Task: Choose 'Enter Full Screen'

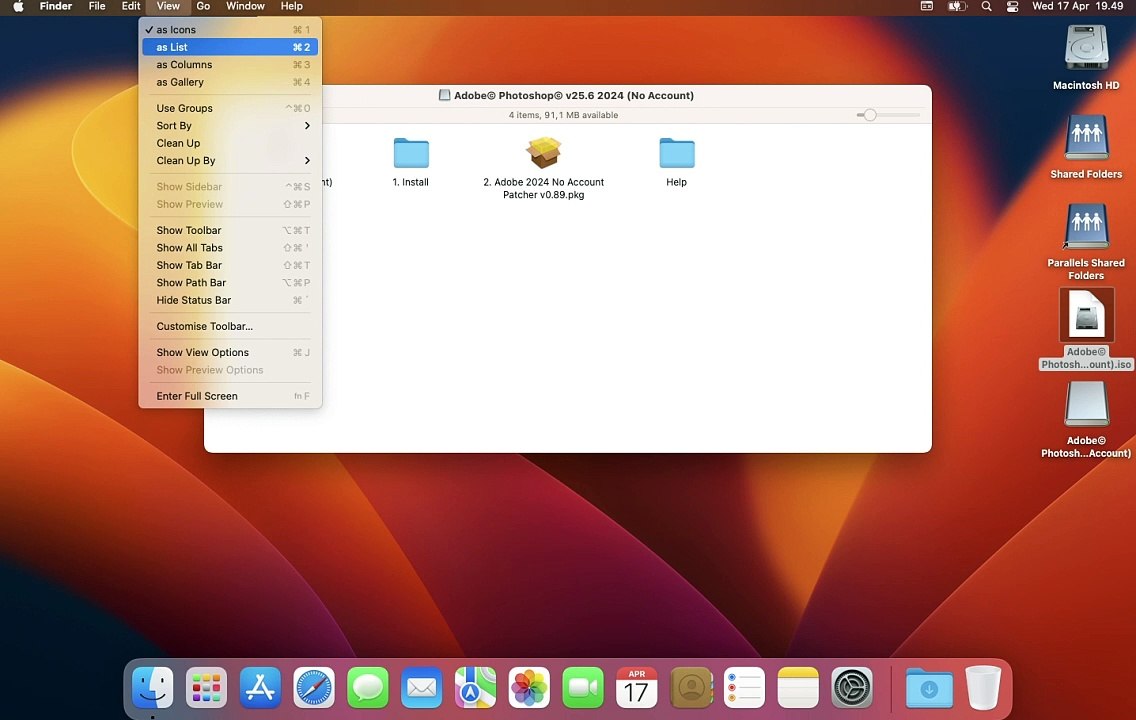Action: [230, 396]
